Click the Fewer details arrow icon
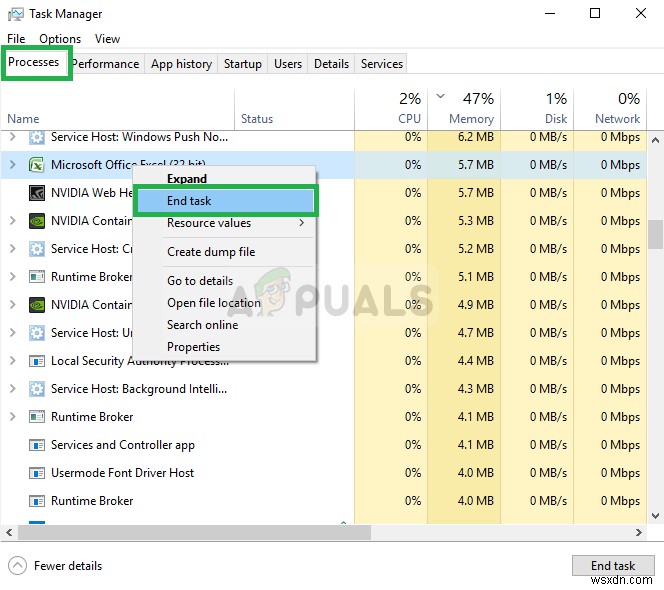This screenshot has height=590, width=664. point(17,565)
